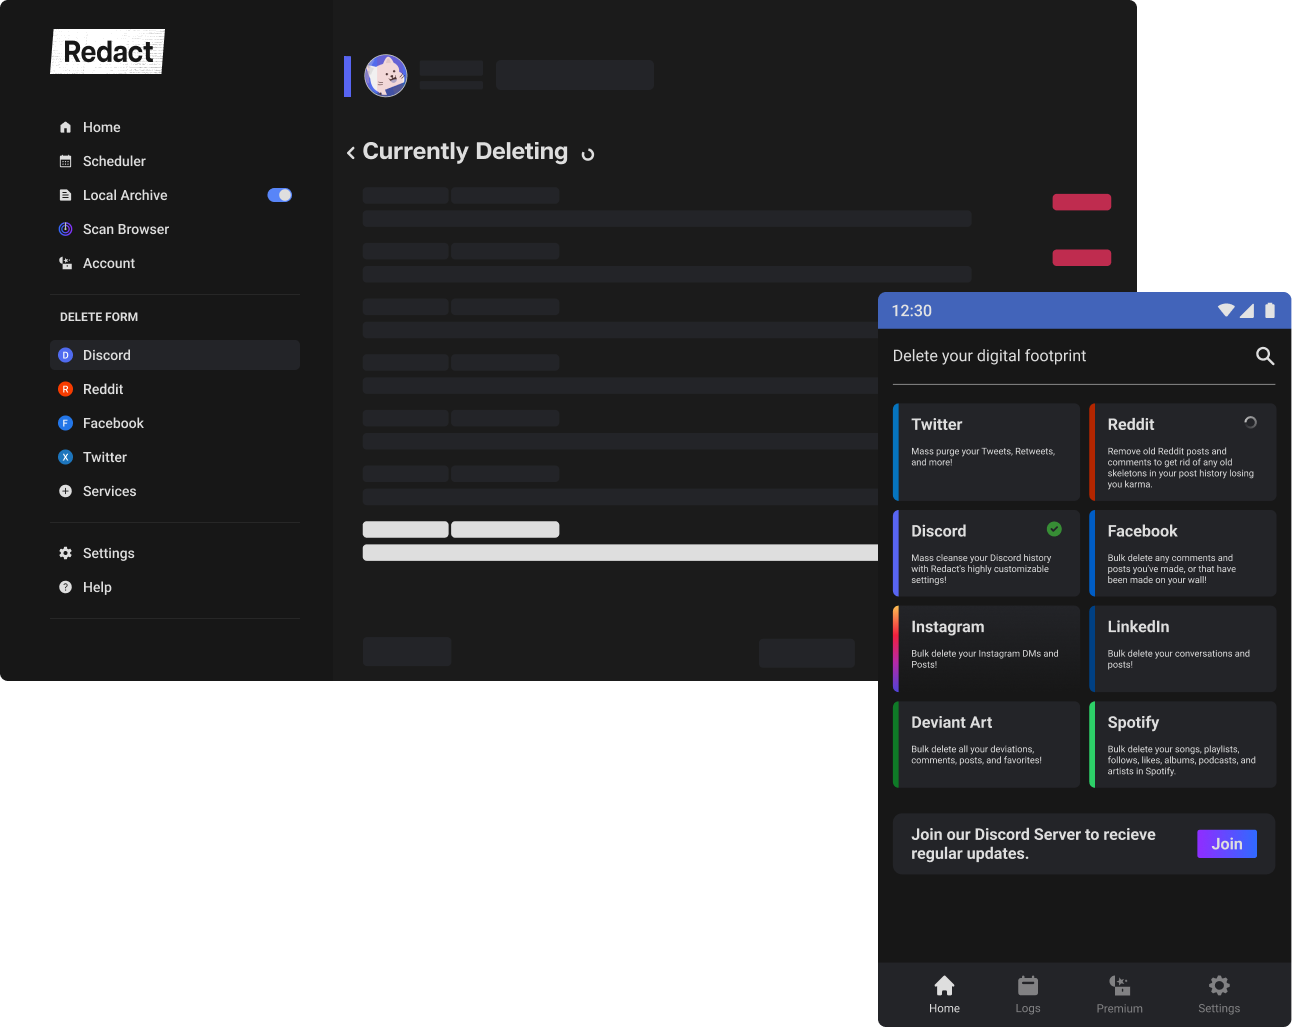Click the cat avatar at the top

tap(386, 75)
